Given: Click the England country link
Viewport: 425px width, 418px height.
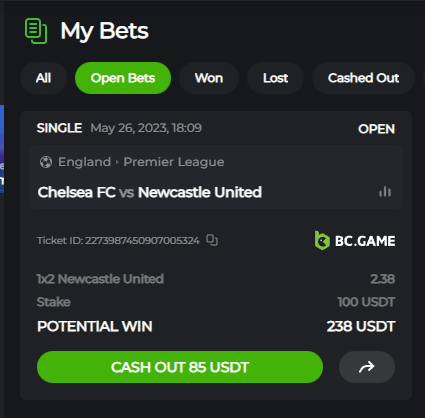Looking at the screenshot, I should tap(84, 162).
